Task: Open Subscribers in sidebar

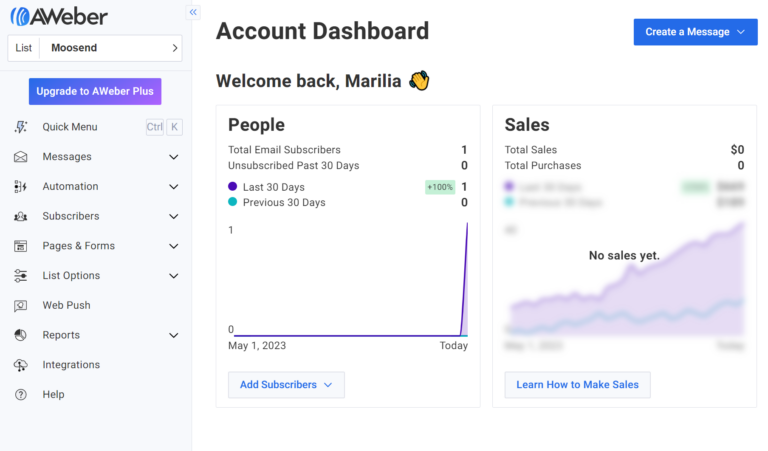Action: click(x=71, y=216)
